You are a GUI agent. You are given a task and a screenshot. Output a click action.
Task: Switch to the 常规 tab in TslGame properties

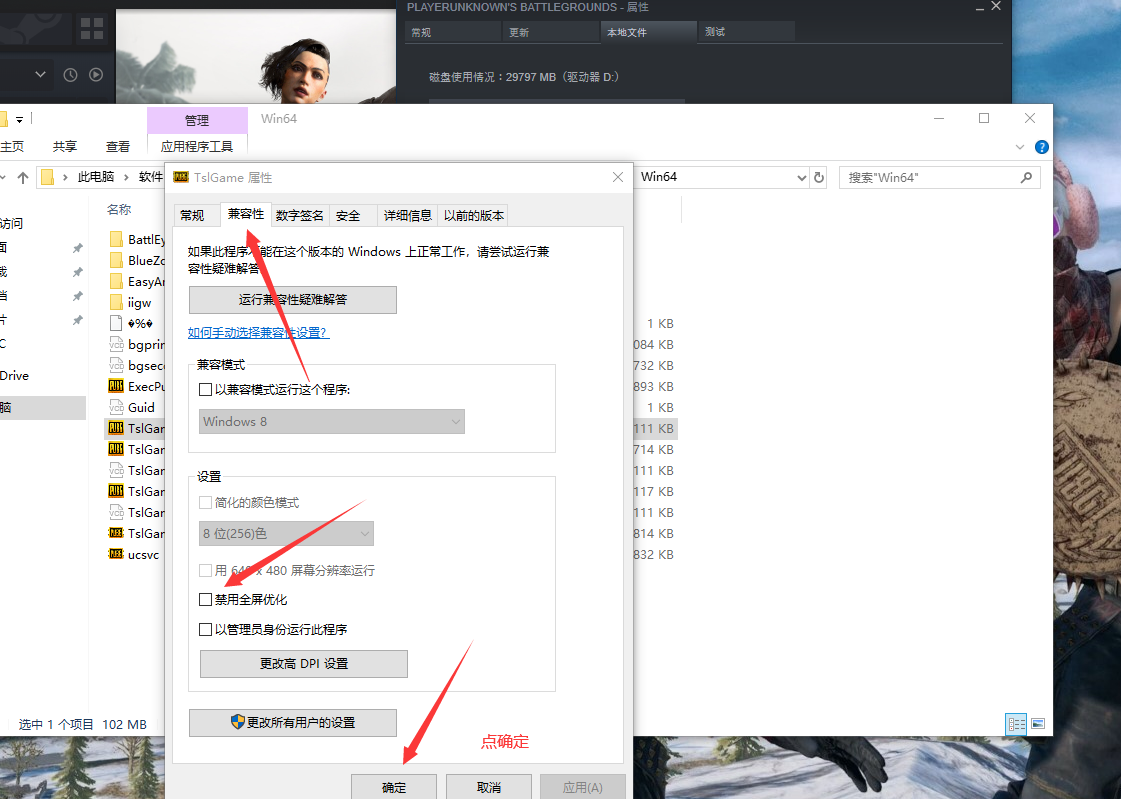[192, 215]
